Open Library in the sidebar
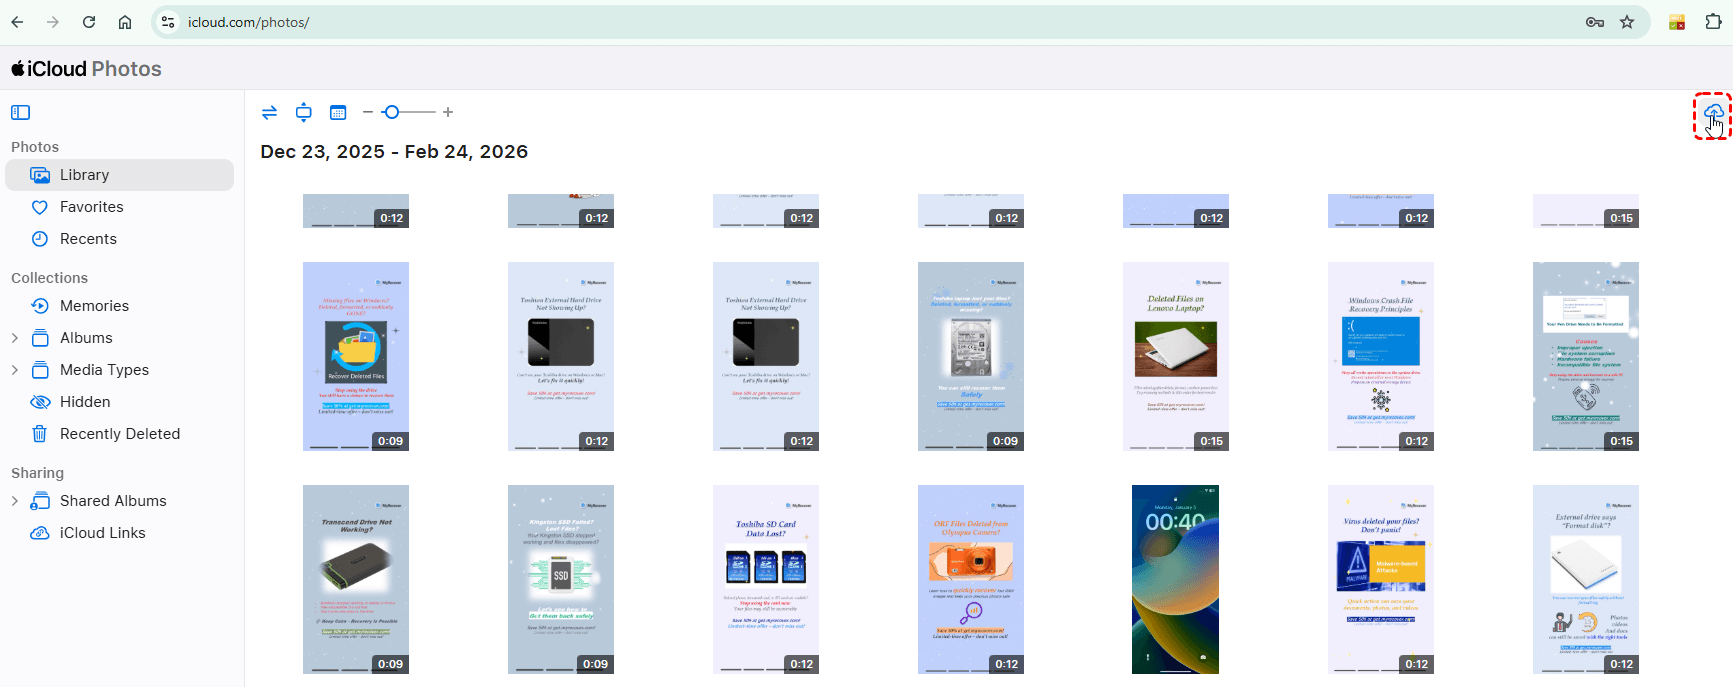Image resolution: width=1733 pixels, height=687 pixels. pyautogui.click(x=120, y=175)
